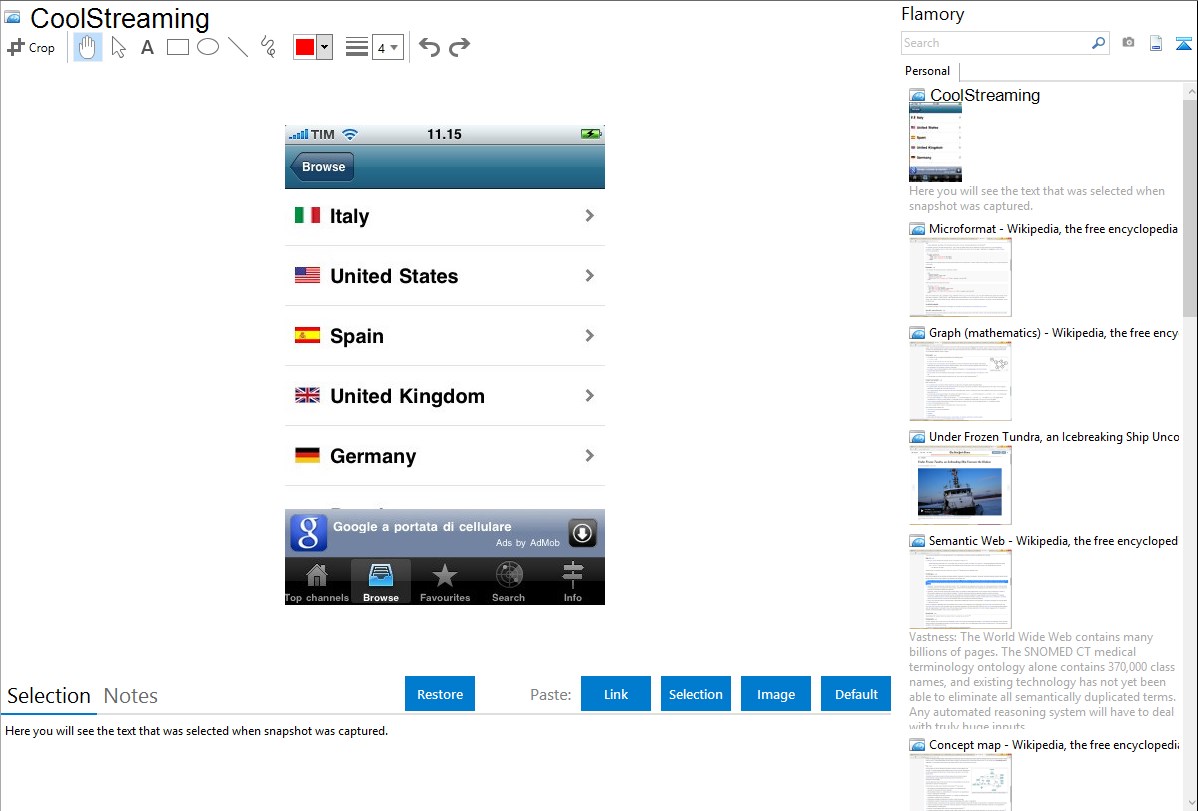
Task: Activate the hand pan tool
Action: coord(88,47)
